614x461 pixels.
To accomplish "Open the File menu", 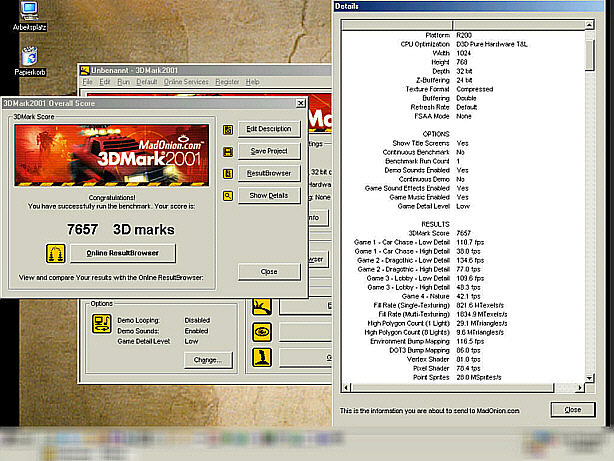I will (x=87, y=82).
